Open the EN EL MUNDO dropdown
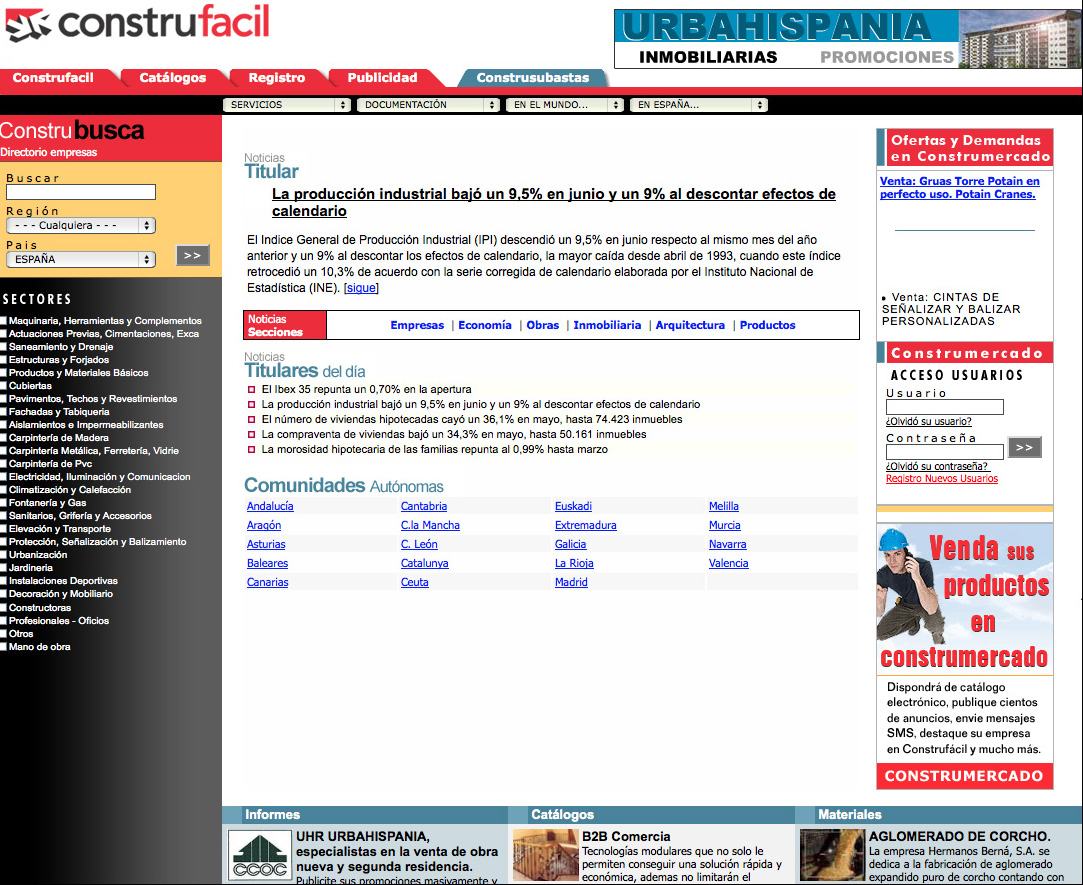The image size is (1083, 885). tap(565, 105)
